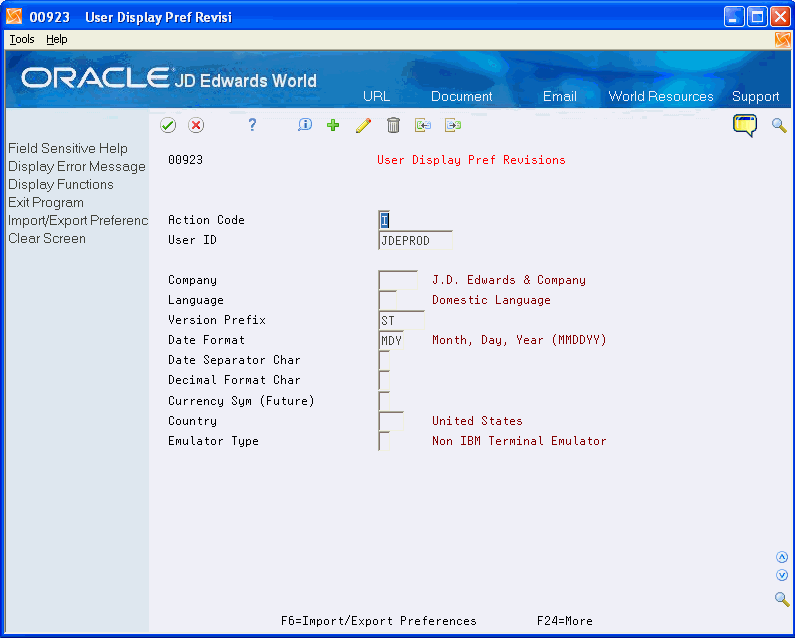This screenshot has height=638, width=795.
Task: Click the export arrow toolbar icon
Action: click(453, 125)
